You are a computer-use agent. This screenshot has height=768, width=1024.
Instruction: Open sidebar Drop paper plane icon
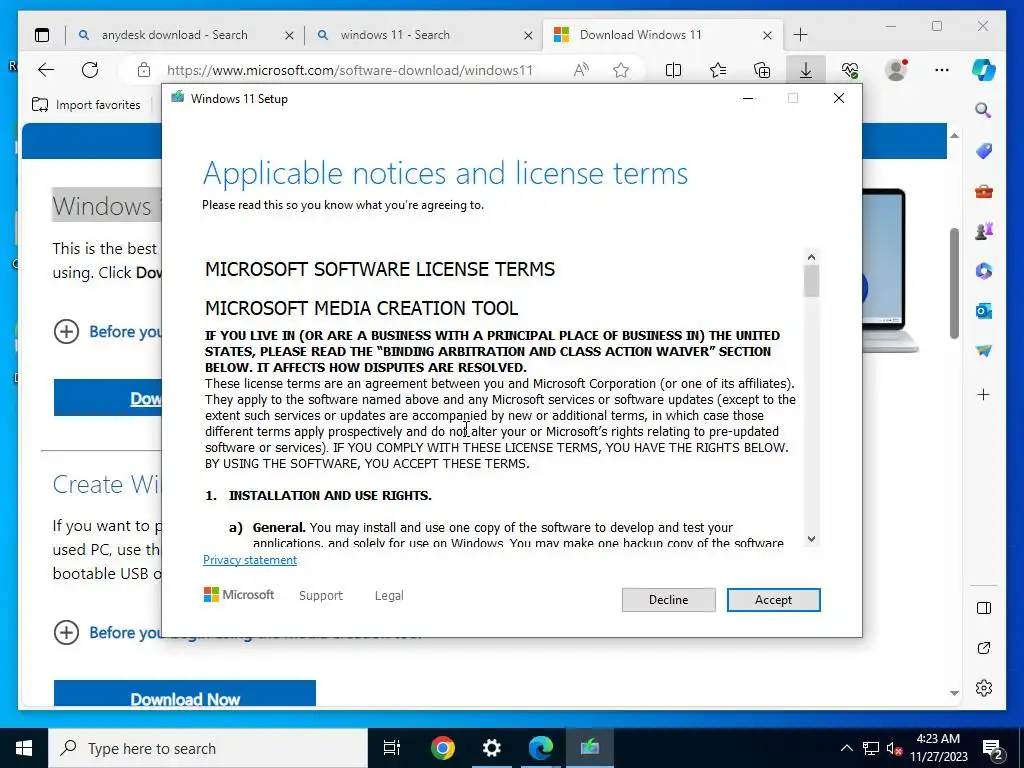click(x=984, y=351)
